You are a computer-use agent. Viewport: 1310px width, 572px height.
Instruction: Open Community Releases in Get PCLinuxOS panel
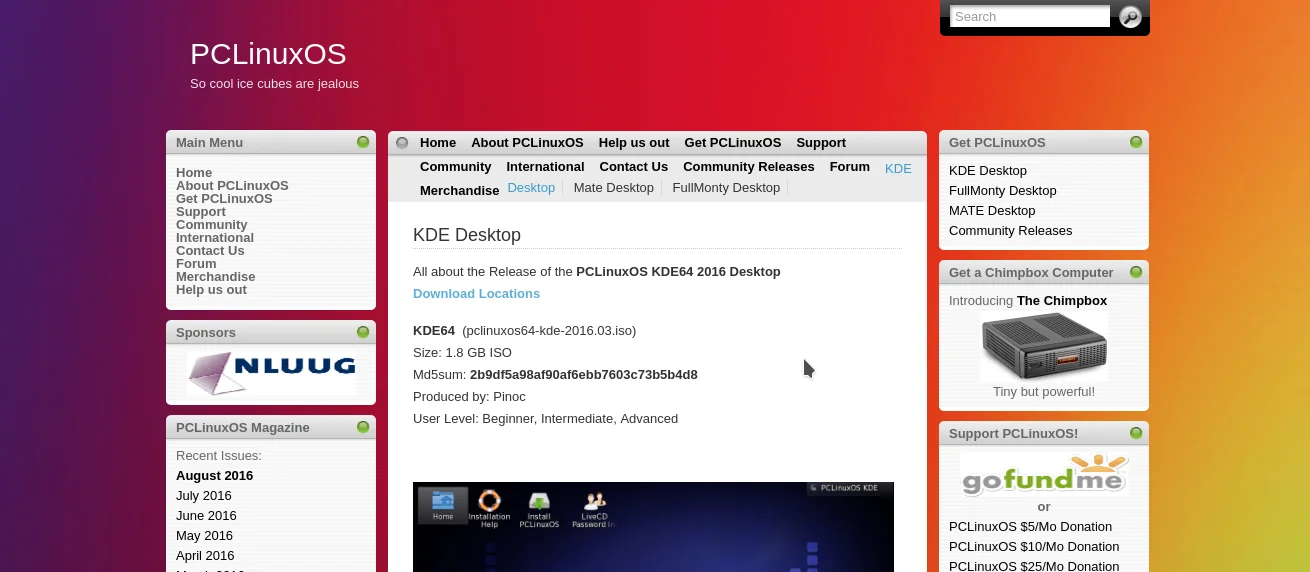coord(1010,230)
